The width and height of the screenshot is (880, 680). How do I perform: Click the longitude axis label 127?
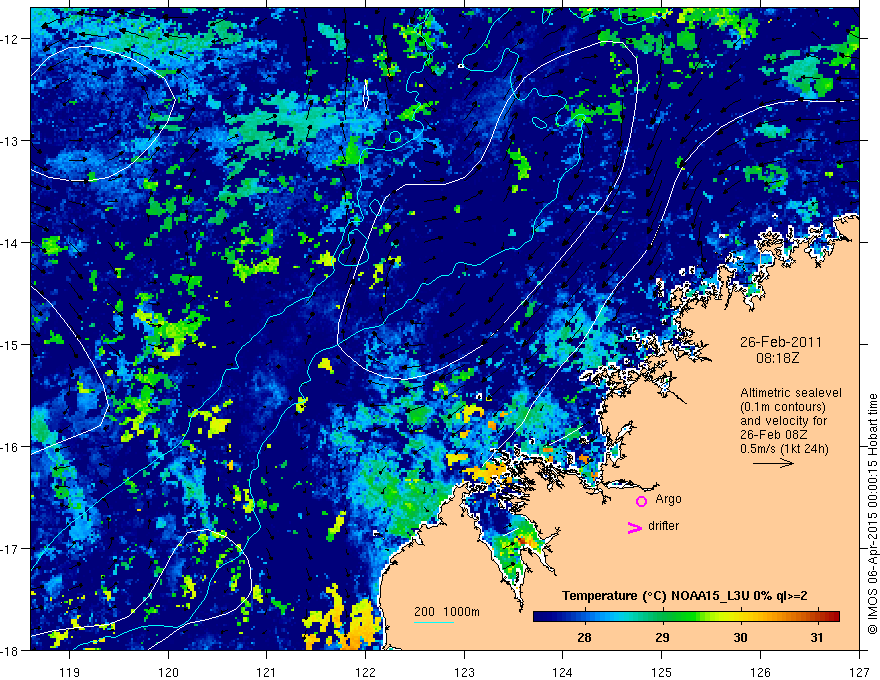pos(859,672)
